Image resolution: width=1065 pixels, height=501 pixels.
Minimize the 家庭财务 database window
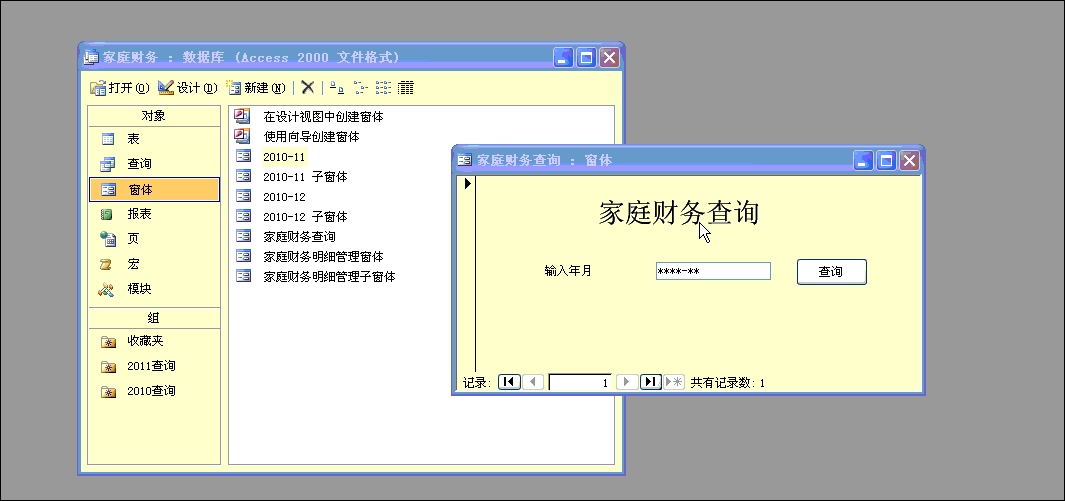tap(563, 58)
